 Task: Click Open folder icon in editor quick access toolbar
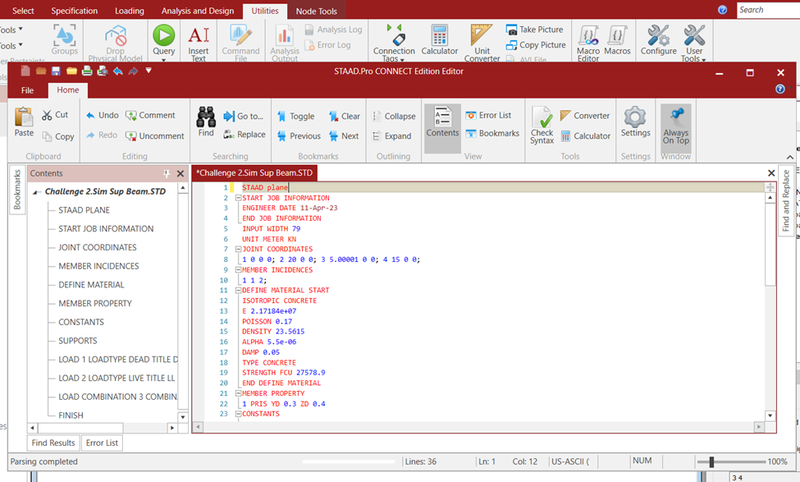coord(71,71)
